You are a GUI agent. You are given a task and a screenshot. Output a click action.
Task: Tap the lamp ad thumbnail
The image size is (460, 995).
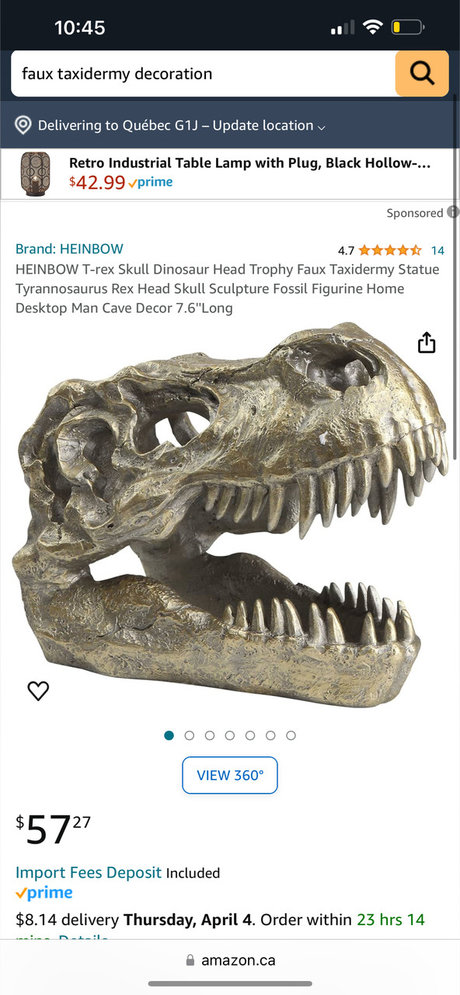tap(35, 173)
